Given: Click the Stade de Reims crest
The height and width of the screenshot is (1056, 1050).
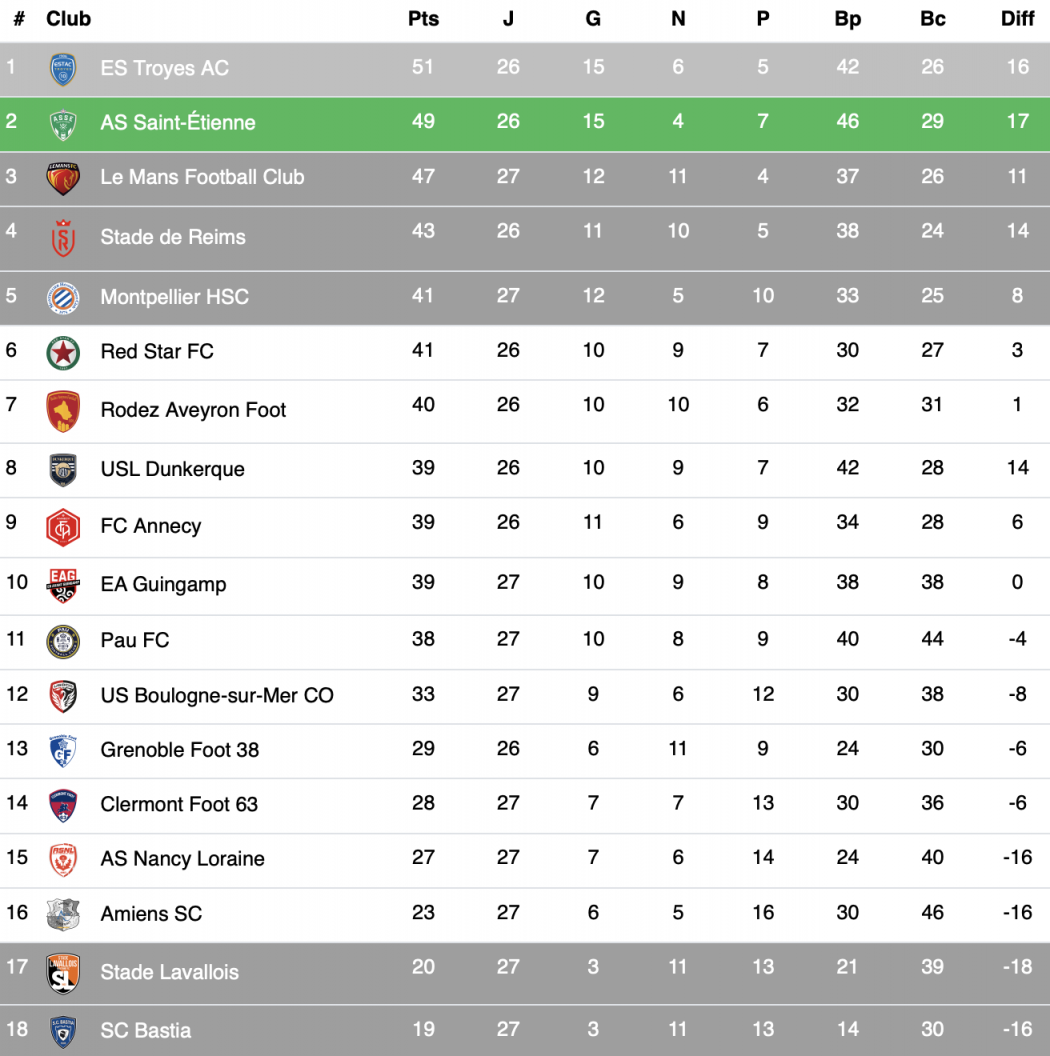Looking at the screenshot, I should click(x=63, y=238).
